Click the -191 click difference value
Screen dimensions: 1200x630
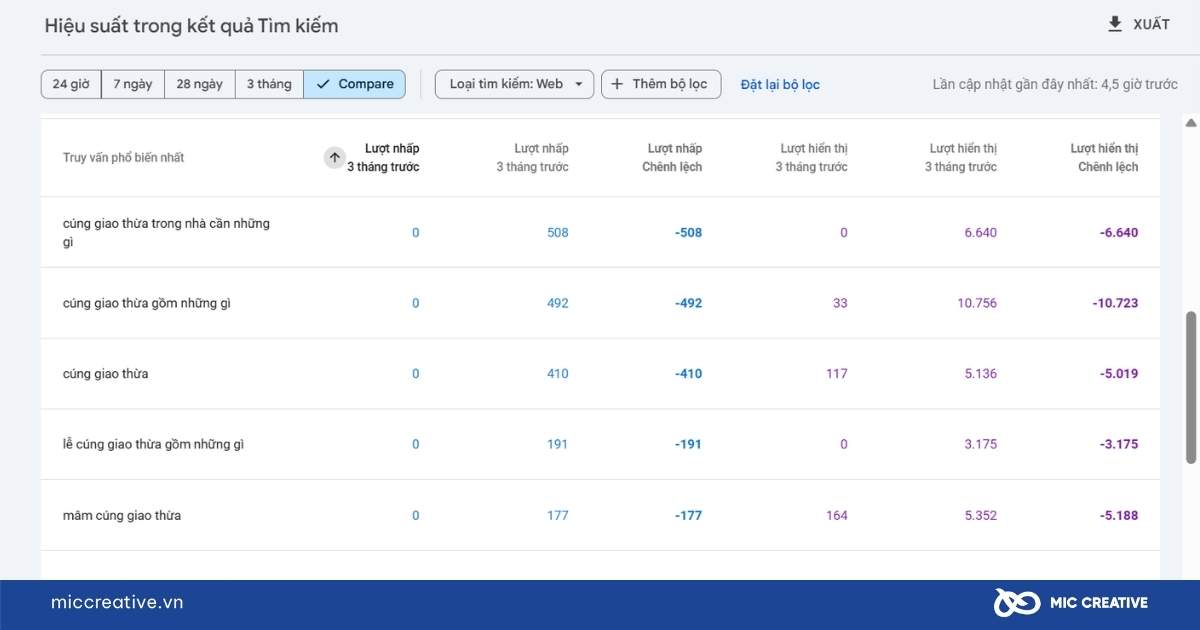[688, 444]
